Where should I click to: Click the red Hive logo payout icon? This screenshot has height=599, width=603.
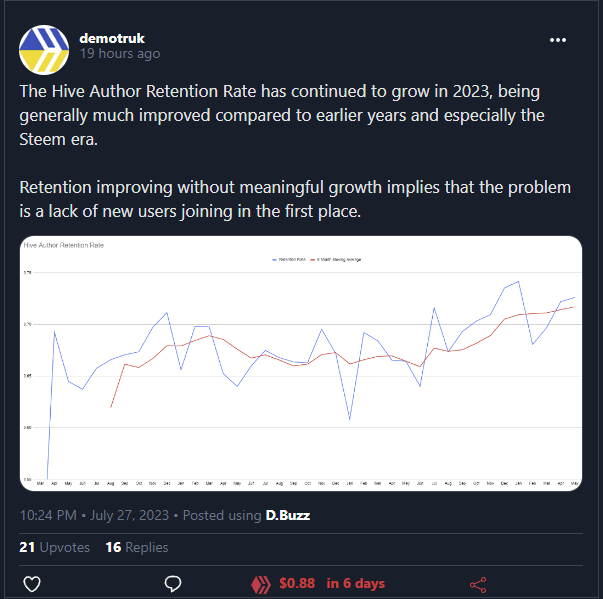coord(261,584)
